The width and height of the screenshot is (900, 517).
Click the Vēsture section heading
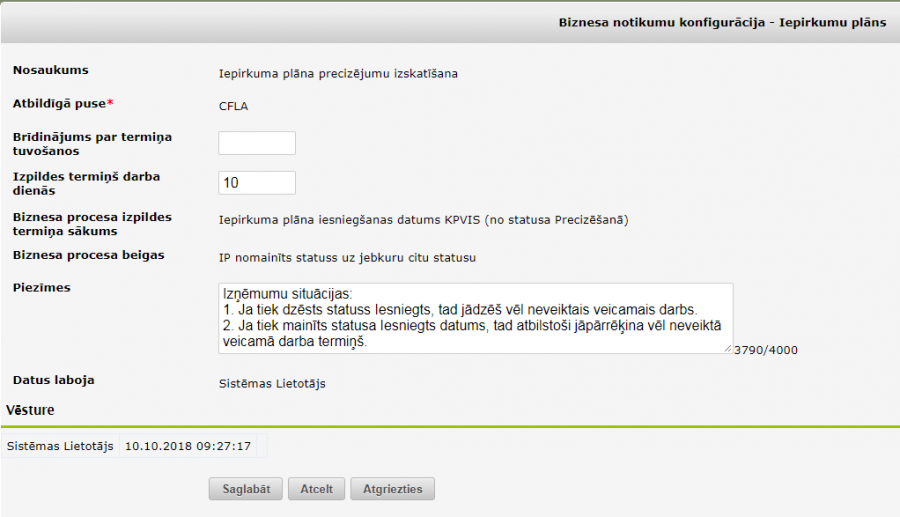point(31,410)
